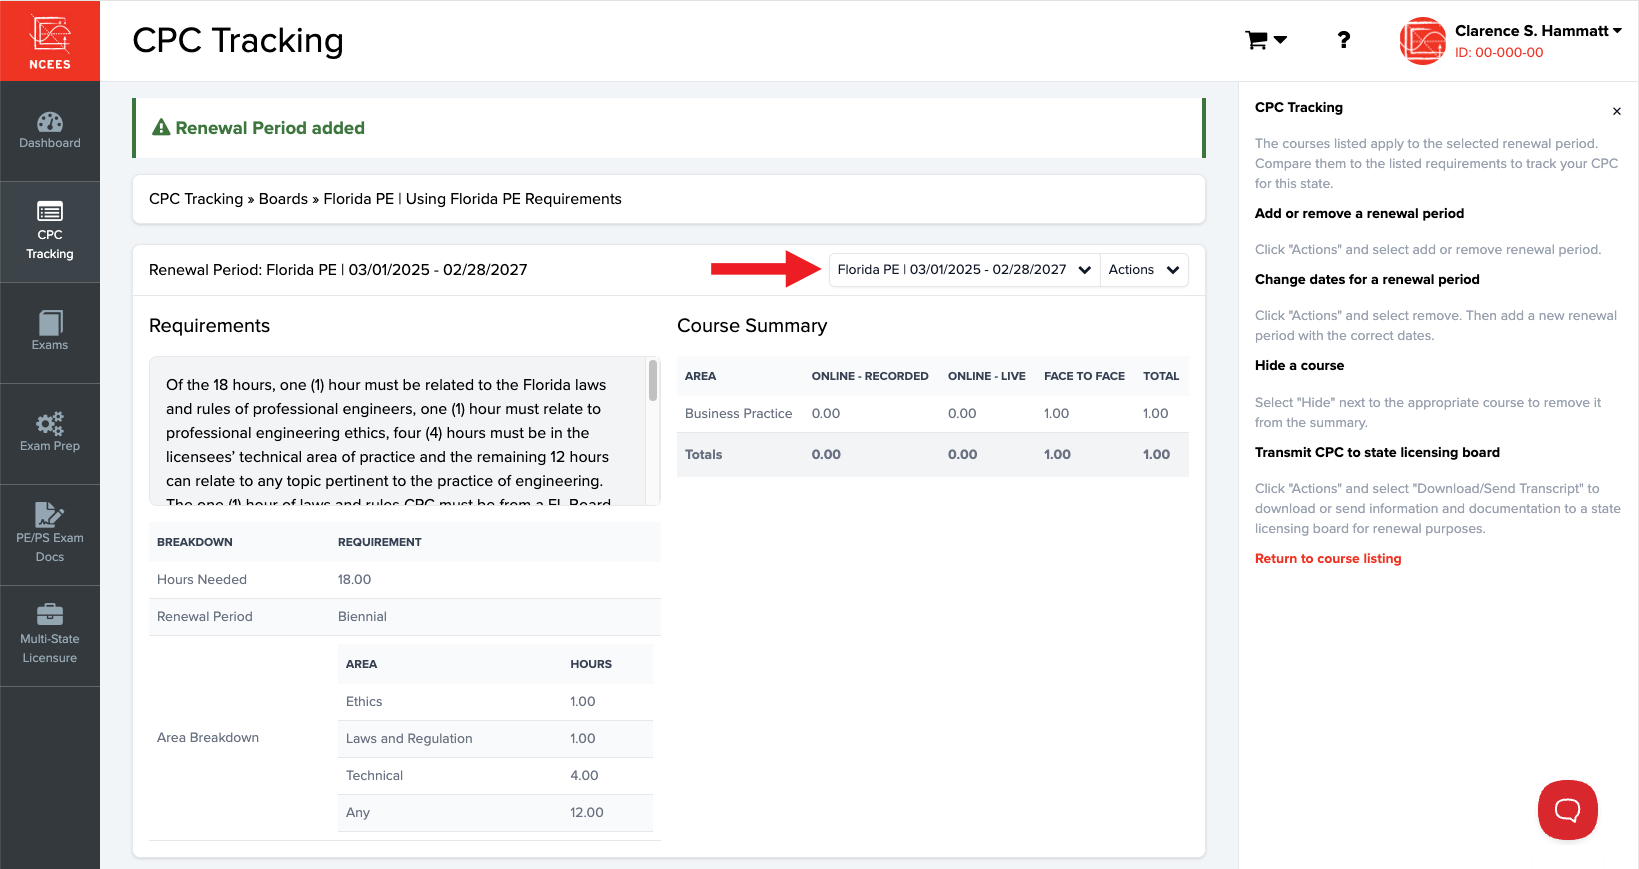Go to Exams in the sidebar

click(x=50, y=333)
